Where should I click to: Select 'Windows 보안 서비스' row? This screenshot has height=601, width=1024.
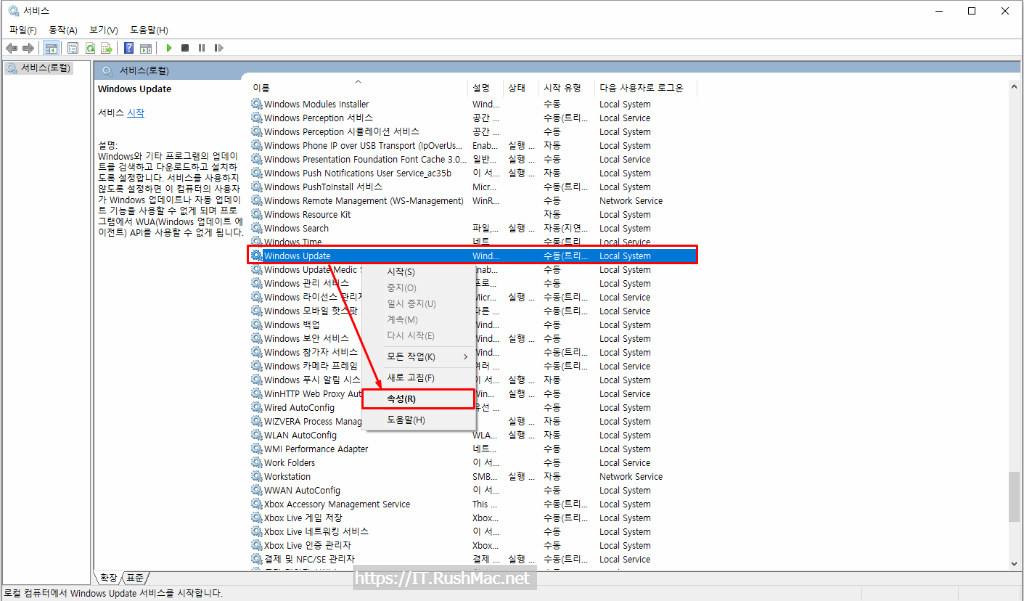tap(473, 338)
